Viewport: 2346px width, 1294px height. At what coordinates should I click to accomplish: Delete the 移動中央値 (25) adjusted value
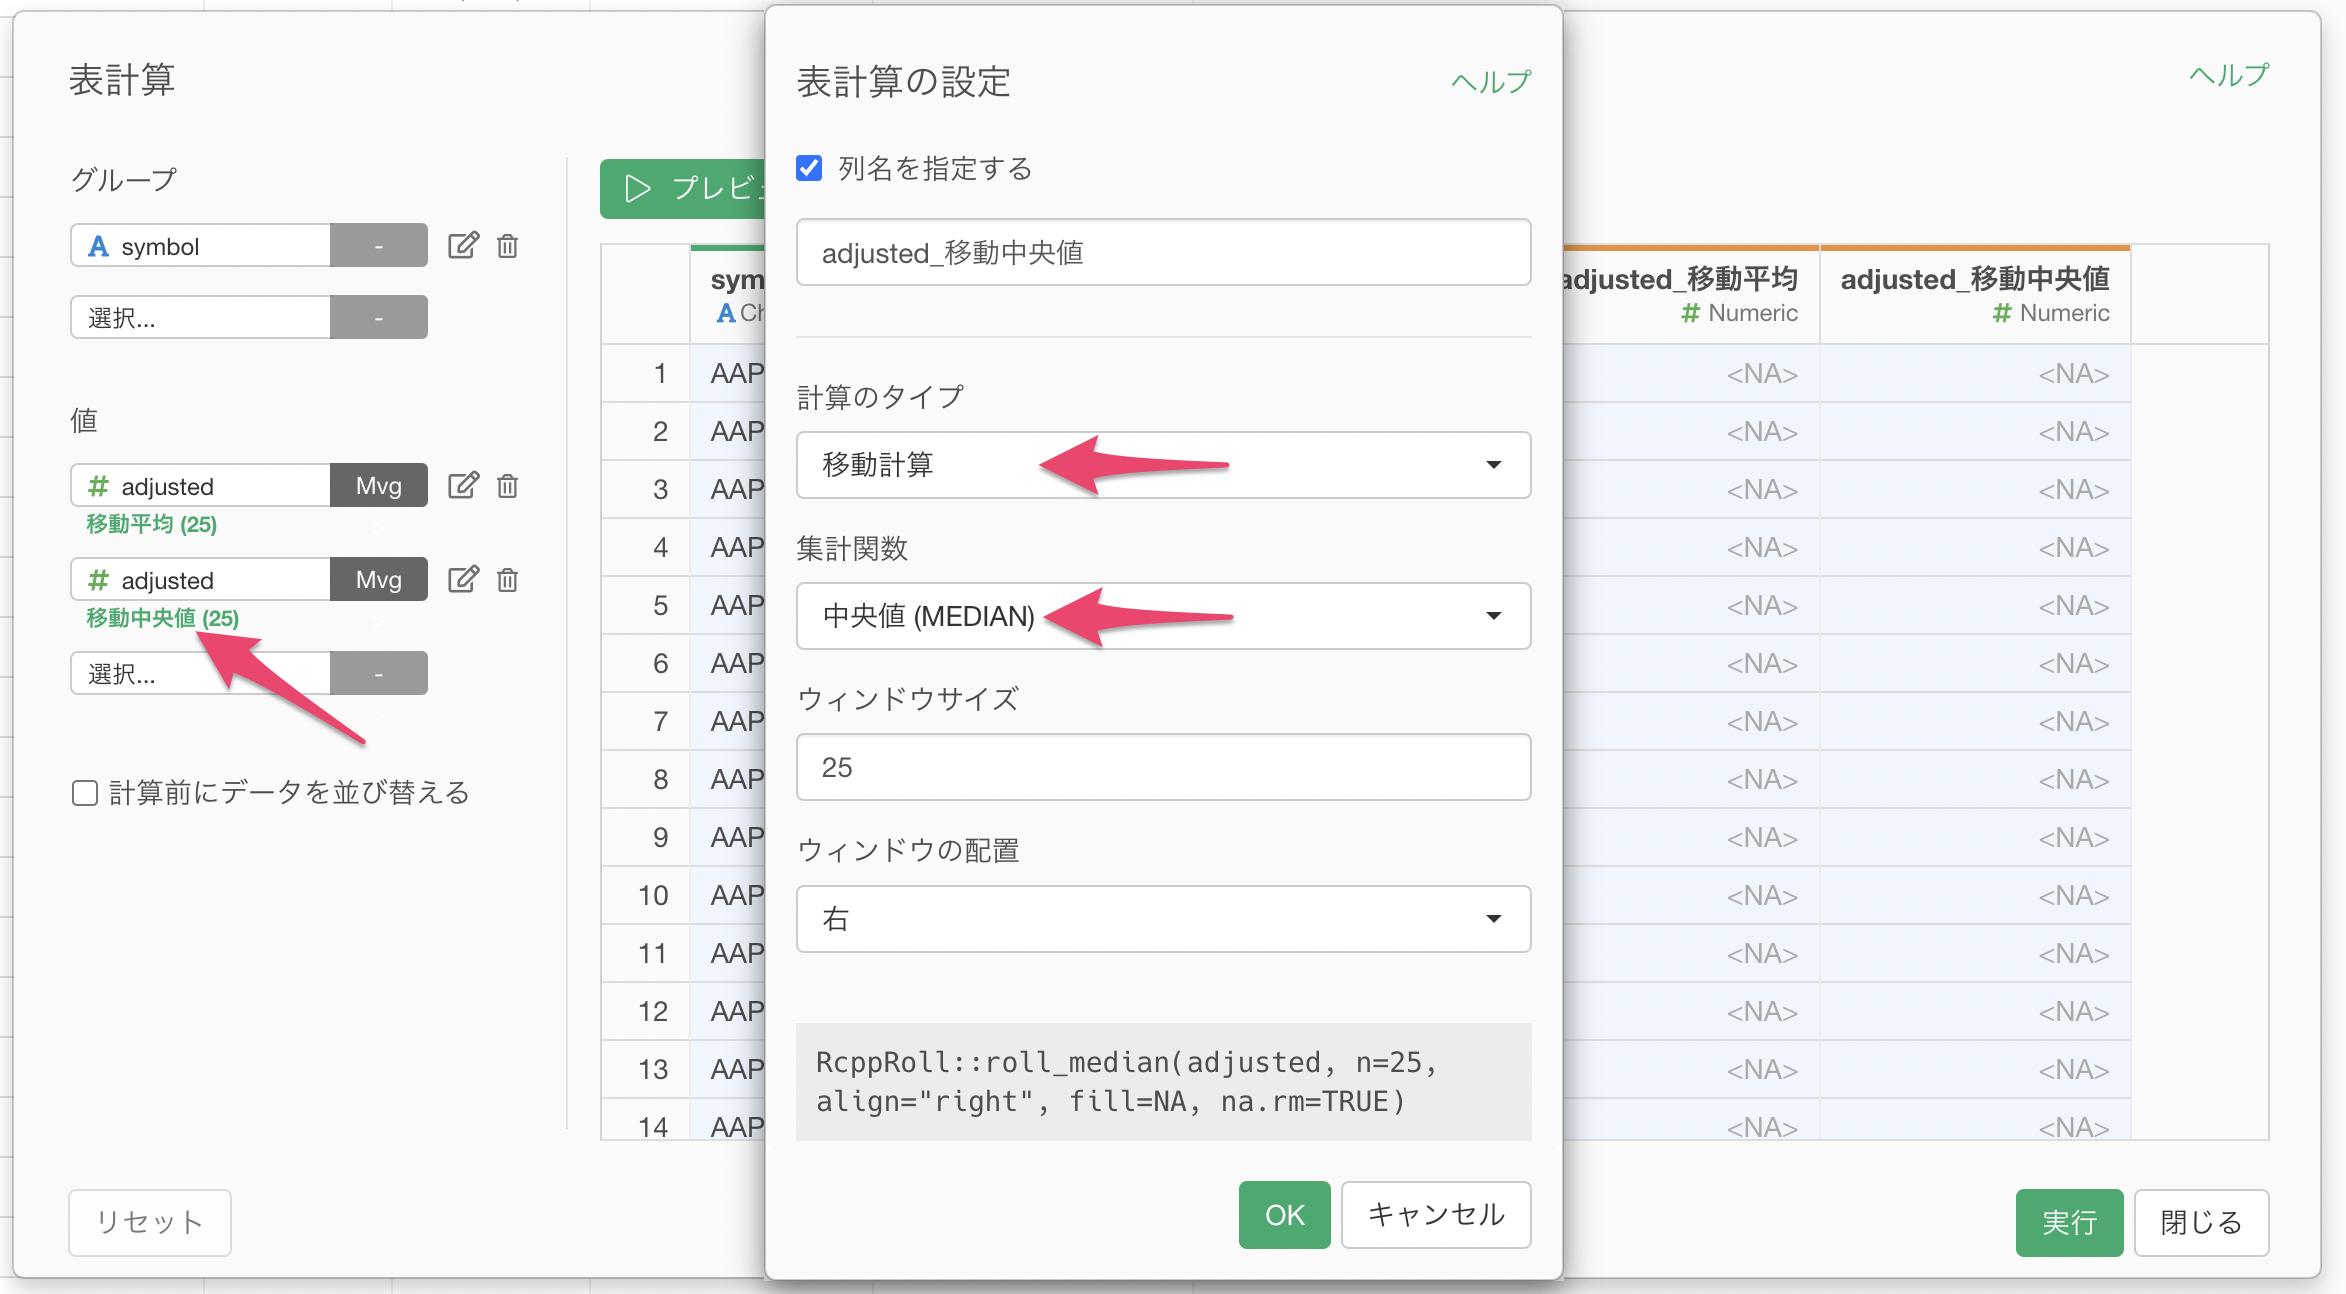click(507, 579)
